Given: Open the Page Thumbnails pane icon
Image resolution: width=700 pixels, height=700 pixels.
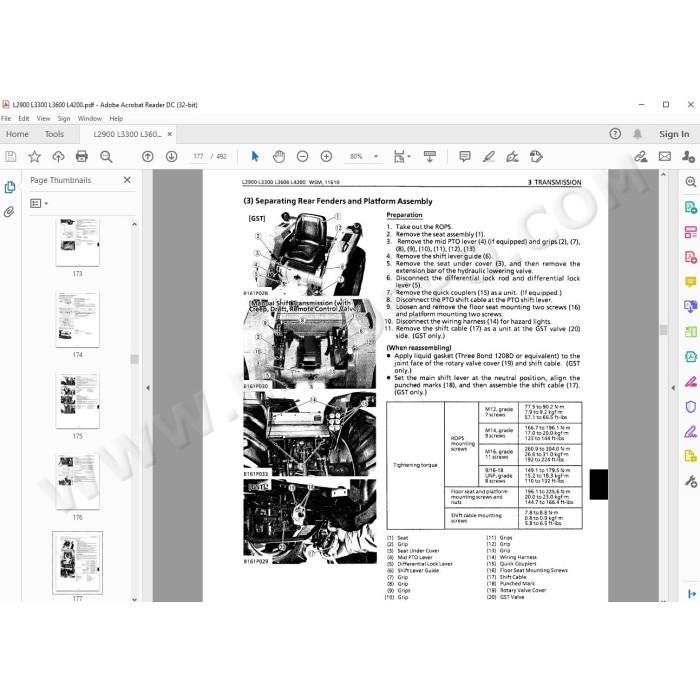Looking at the screenshot, I should (10, 188).
